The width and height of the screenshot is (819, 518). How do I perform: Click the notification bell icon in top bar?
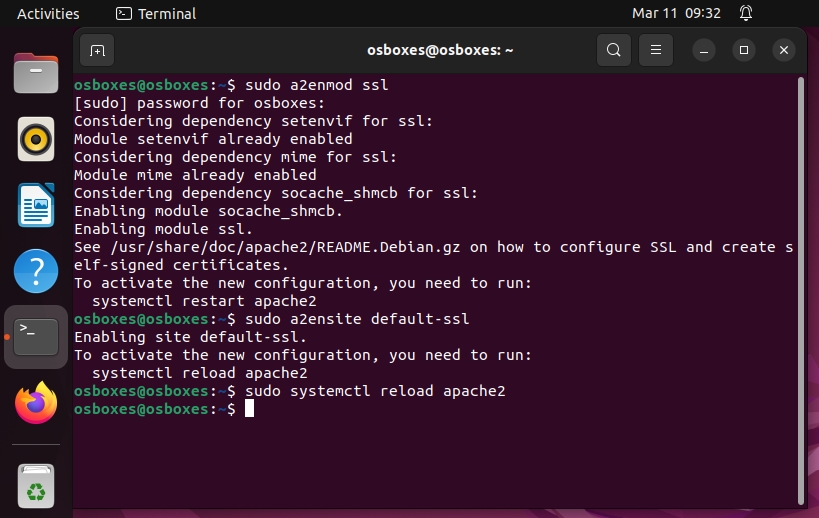point(746,14)
